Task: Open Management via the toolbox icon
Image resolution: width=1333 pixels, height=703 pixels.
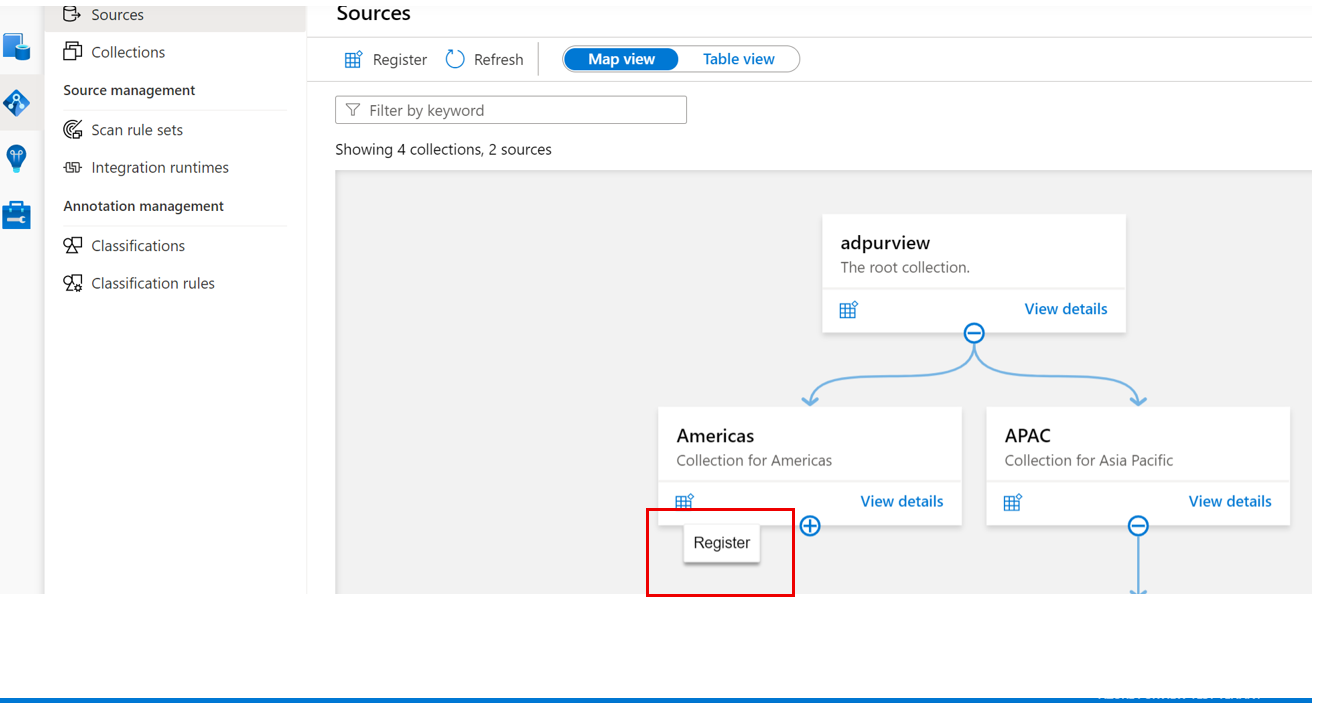Action: [x=16, y=214]
